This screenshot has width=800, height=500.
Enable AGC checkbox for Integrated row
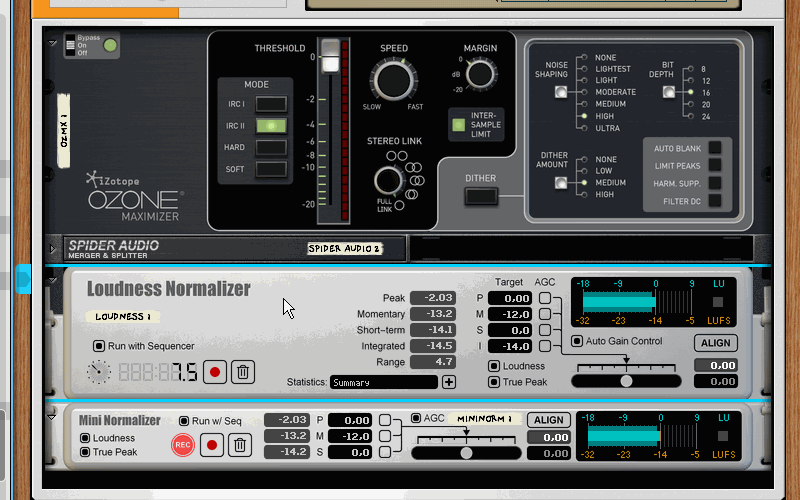(545, 346)
